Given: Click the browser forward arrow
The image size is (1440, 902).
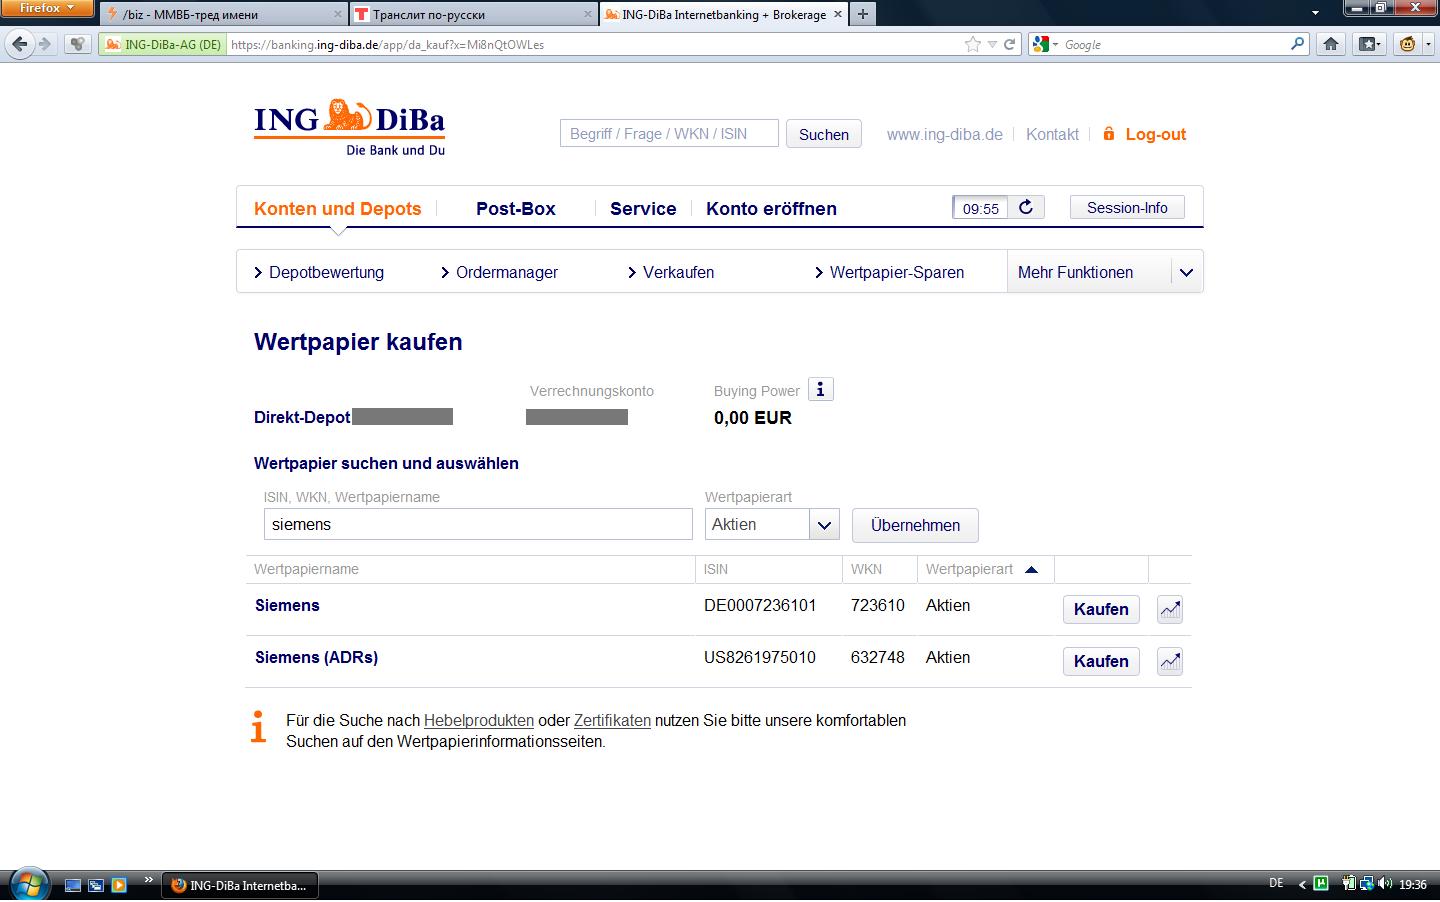Looking at the screenshot, I should 45,44.
